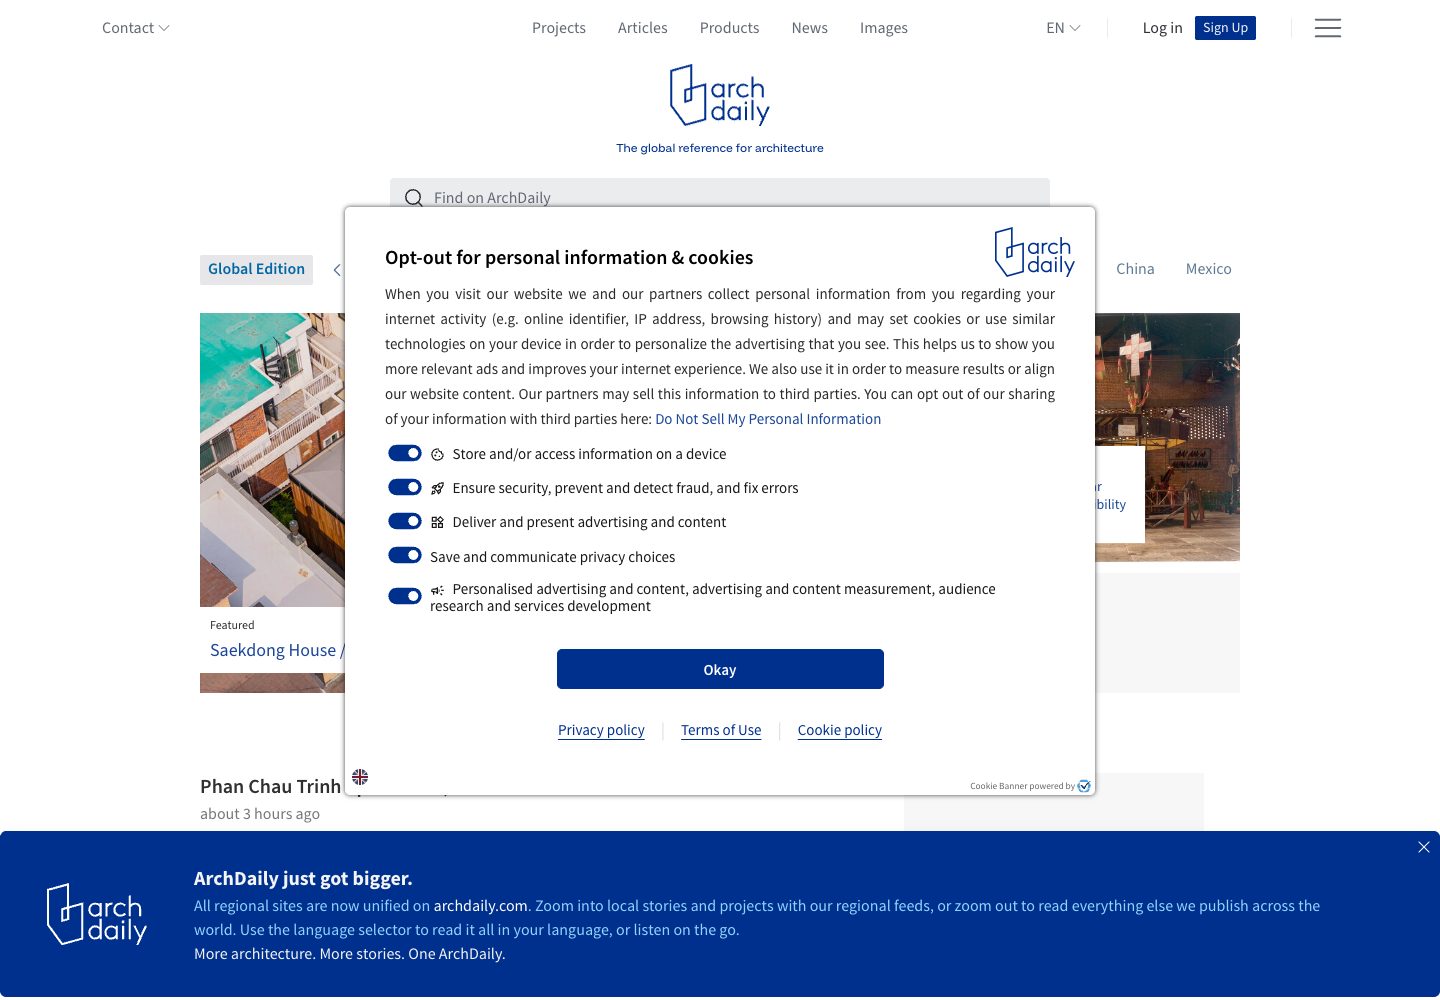Open Do Not Sell My Personal Information

click(768, 419)
